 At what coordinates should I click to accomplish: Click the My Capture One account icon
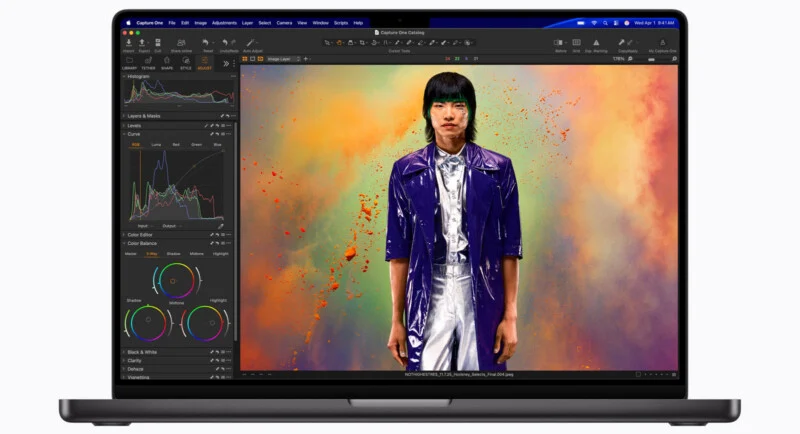[x=662, y=43]
